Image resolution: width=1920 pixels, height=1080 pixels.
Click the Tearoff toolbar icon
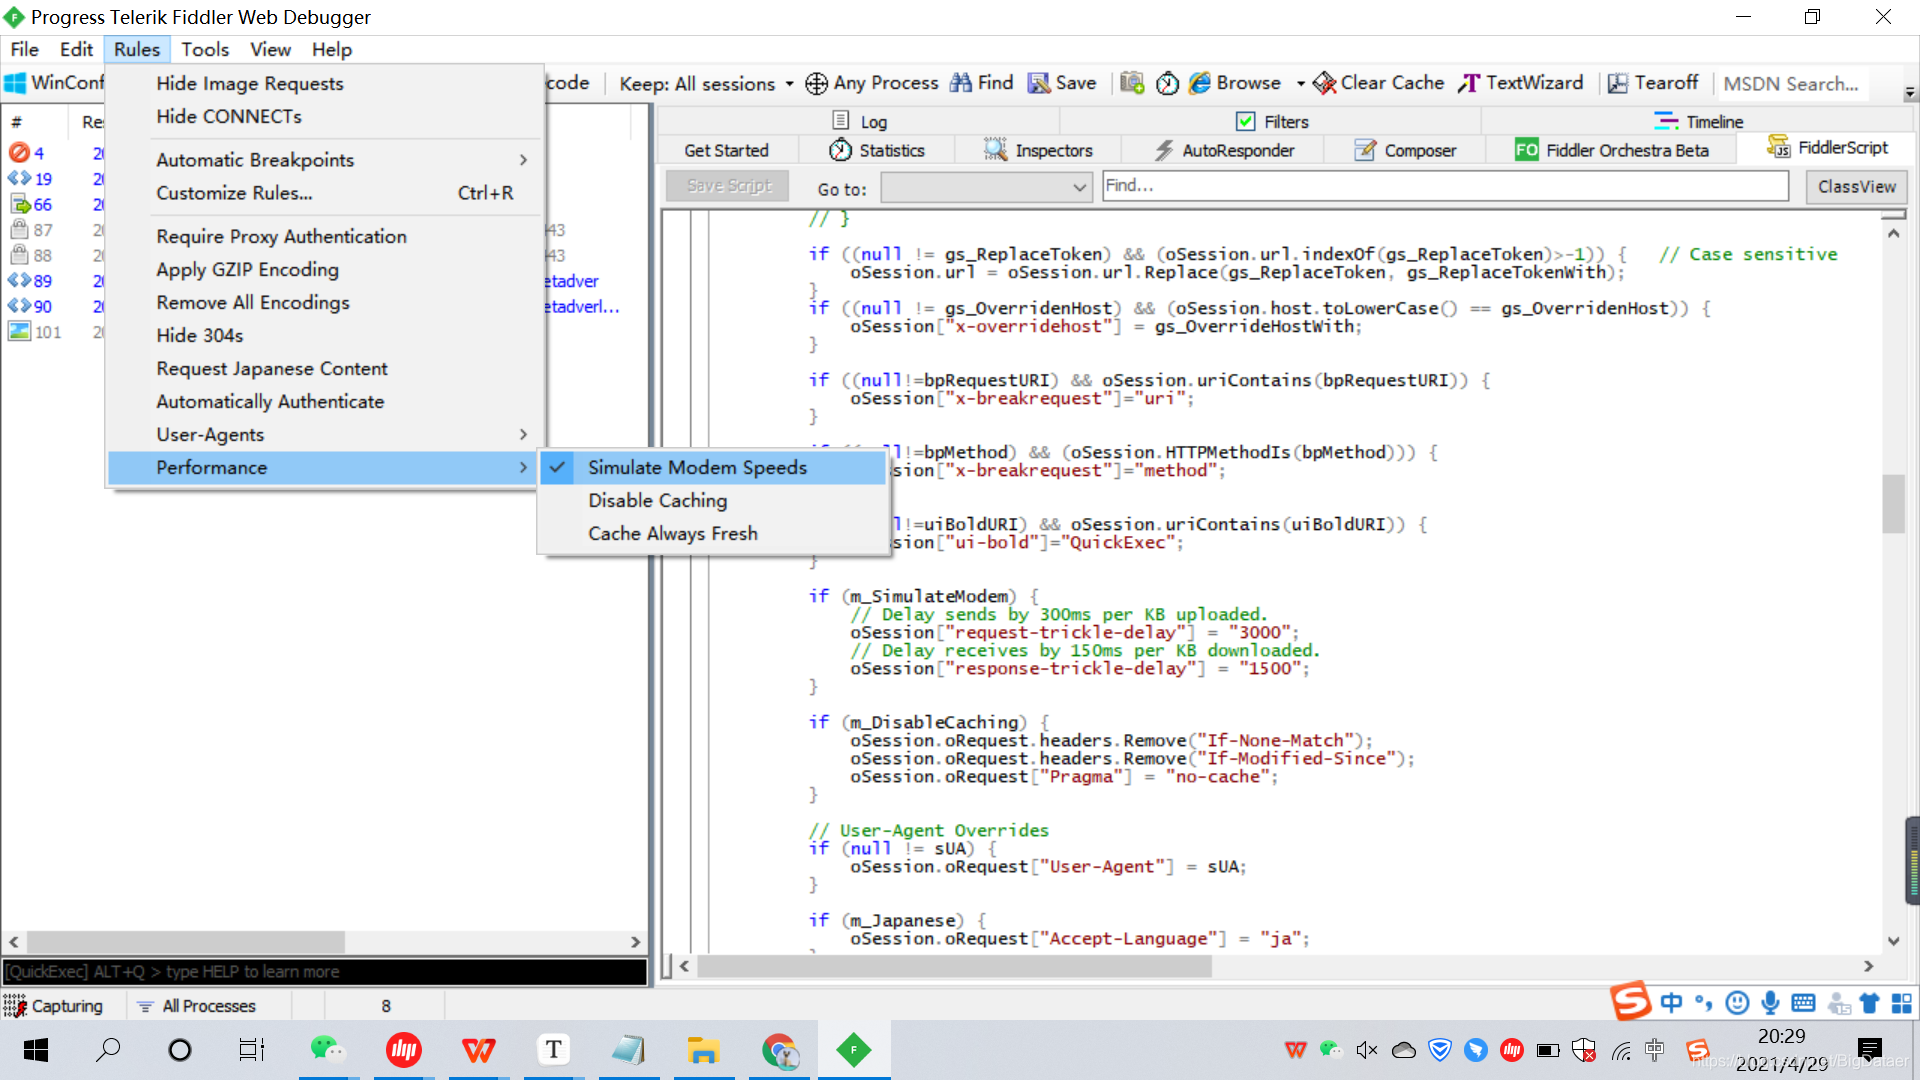pyautogui.click(x=1618, y=83)
